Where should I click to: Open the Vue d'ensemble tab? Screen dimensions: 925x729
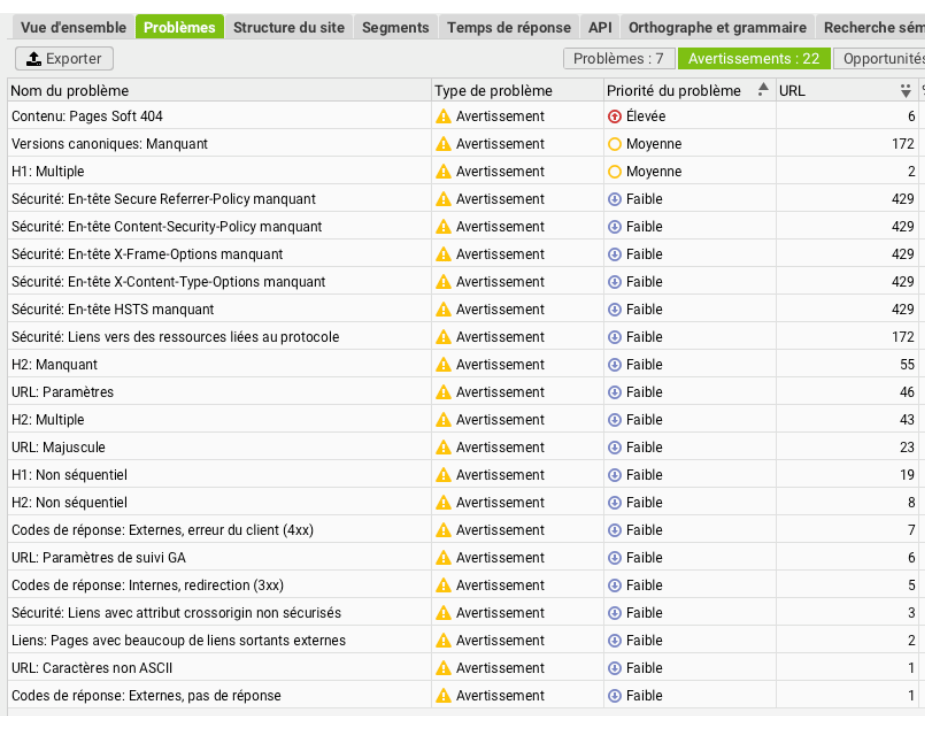(73, 27)
